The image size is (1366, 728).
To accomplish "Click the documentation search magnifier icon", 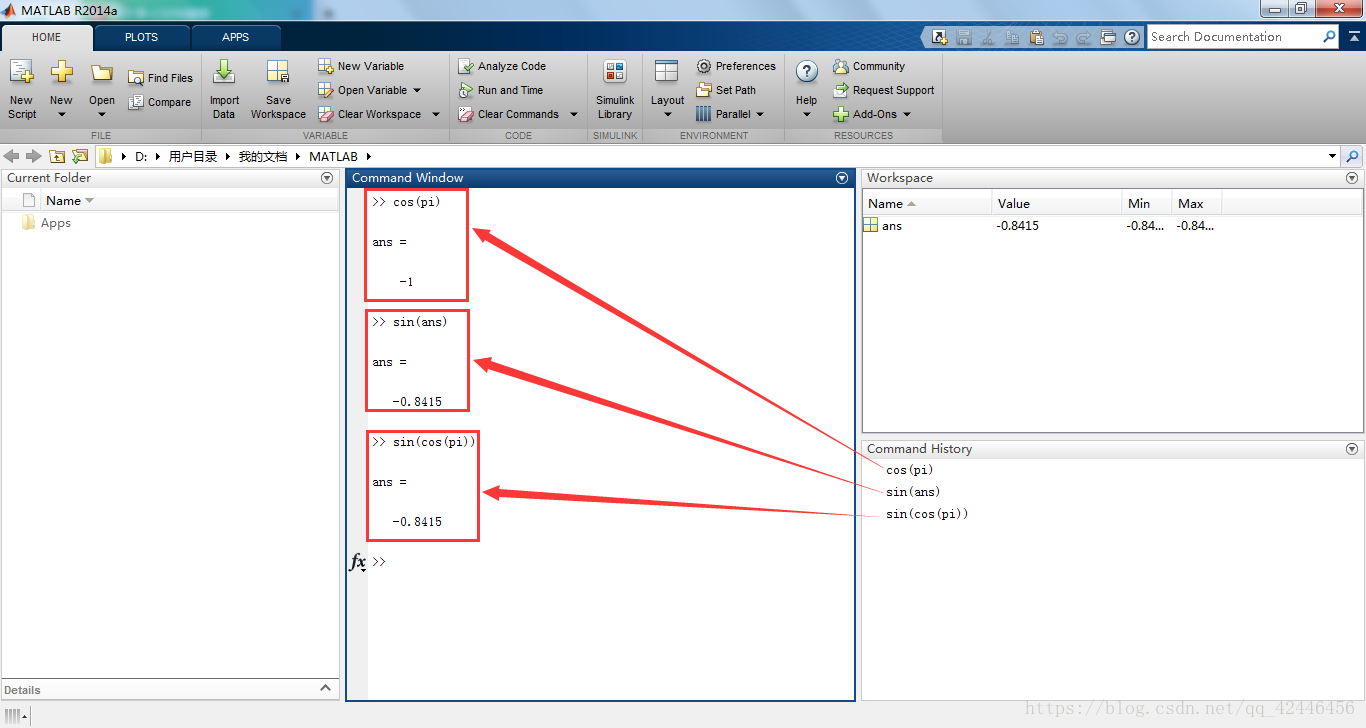I will (x=1329, y=37).
